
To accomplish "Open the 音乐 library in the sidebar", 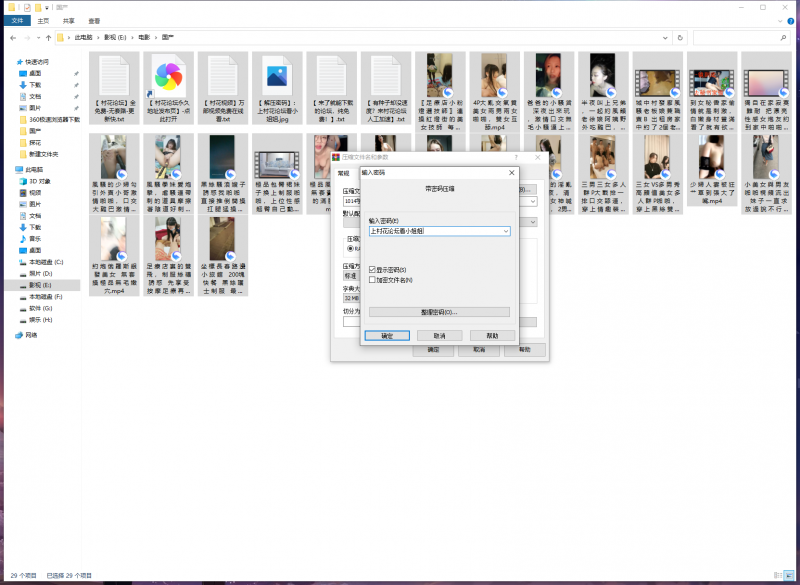I will pos(35,238).
